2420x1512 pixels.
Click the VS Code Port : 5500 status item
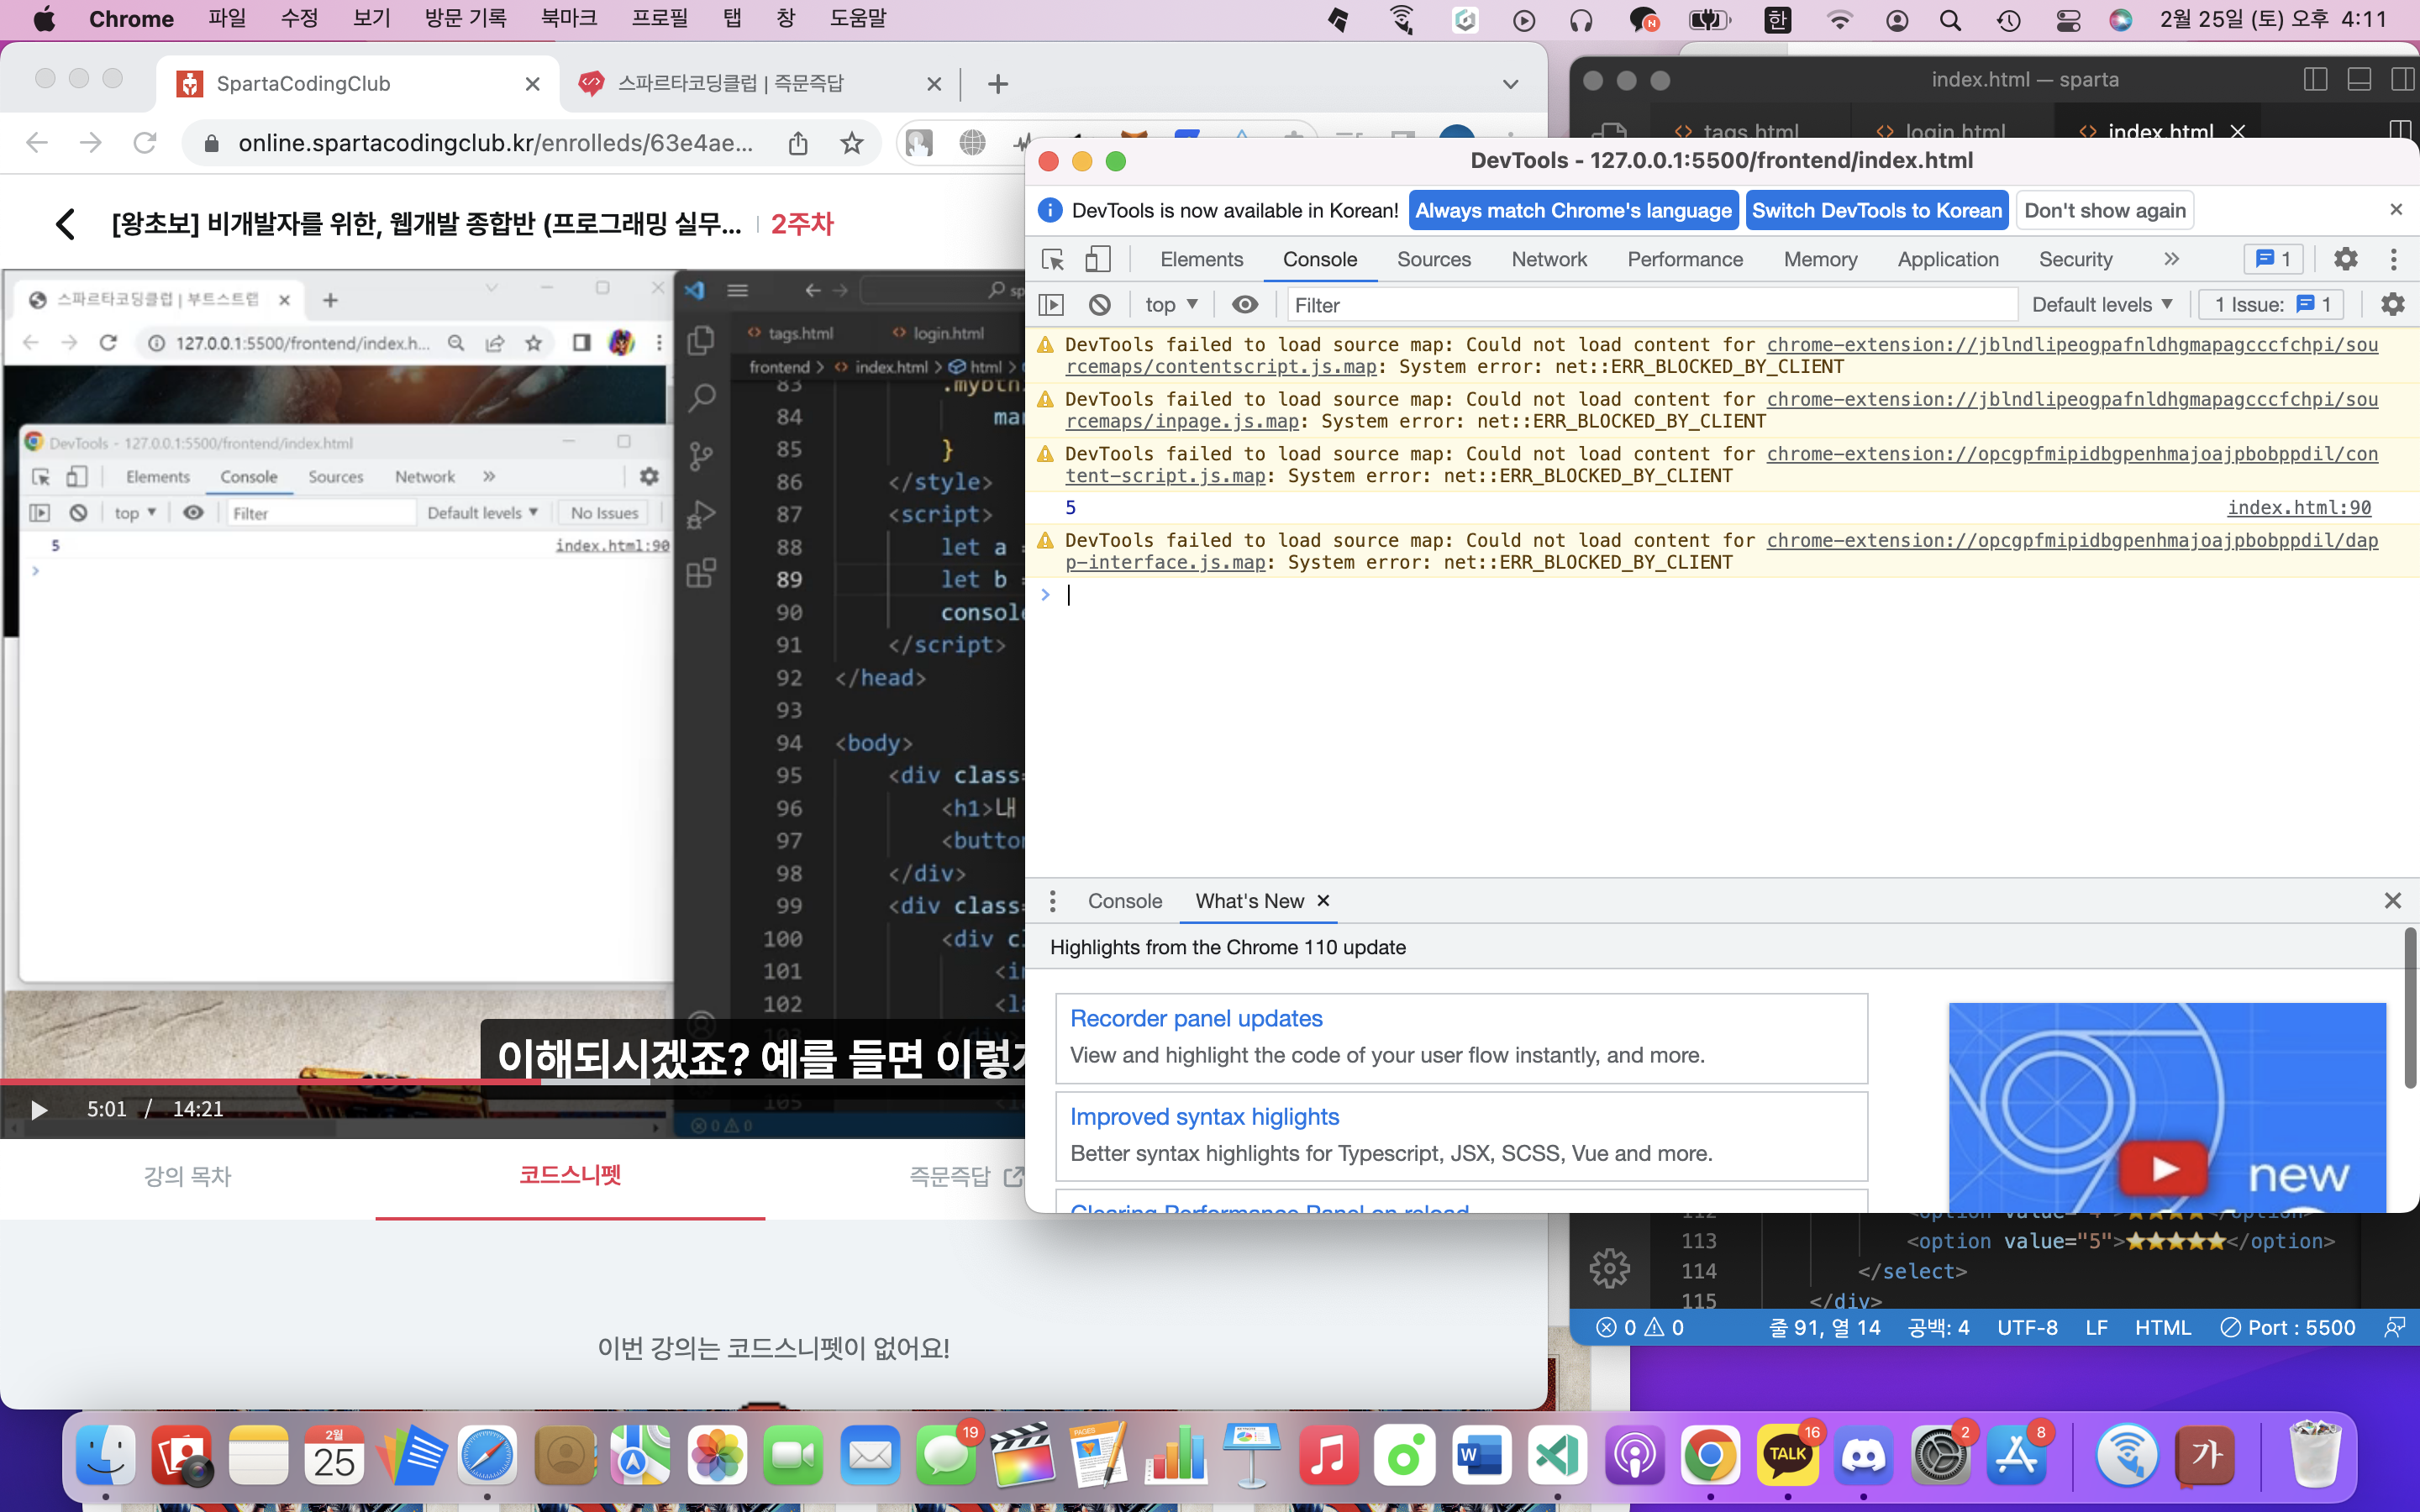point(2288,1327)
